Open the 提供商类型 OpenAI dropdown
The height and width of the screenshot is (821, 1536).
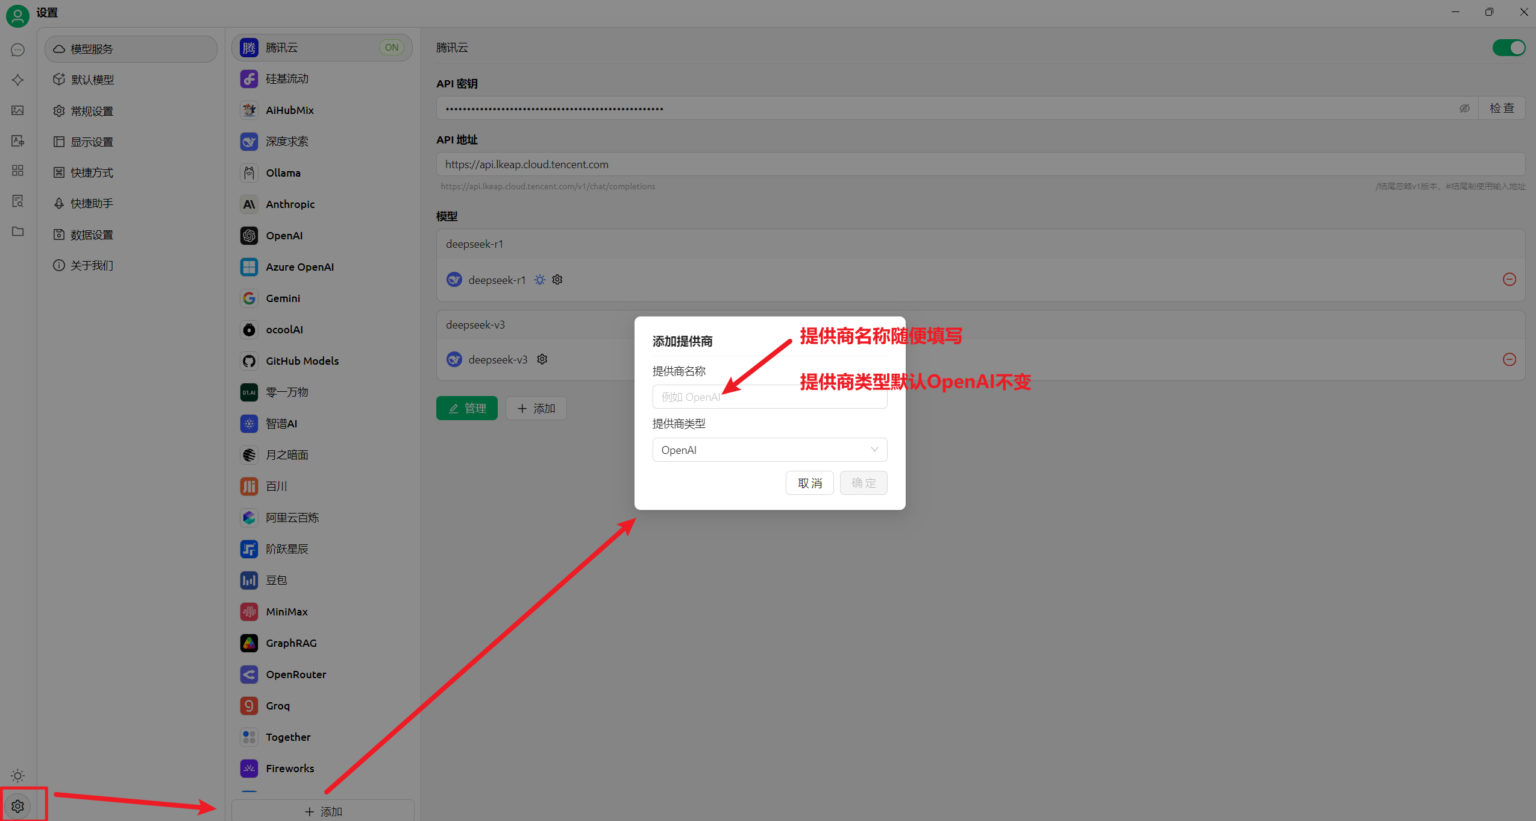coord(769,450)
